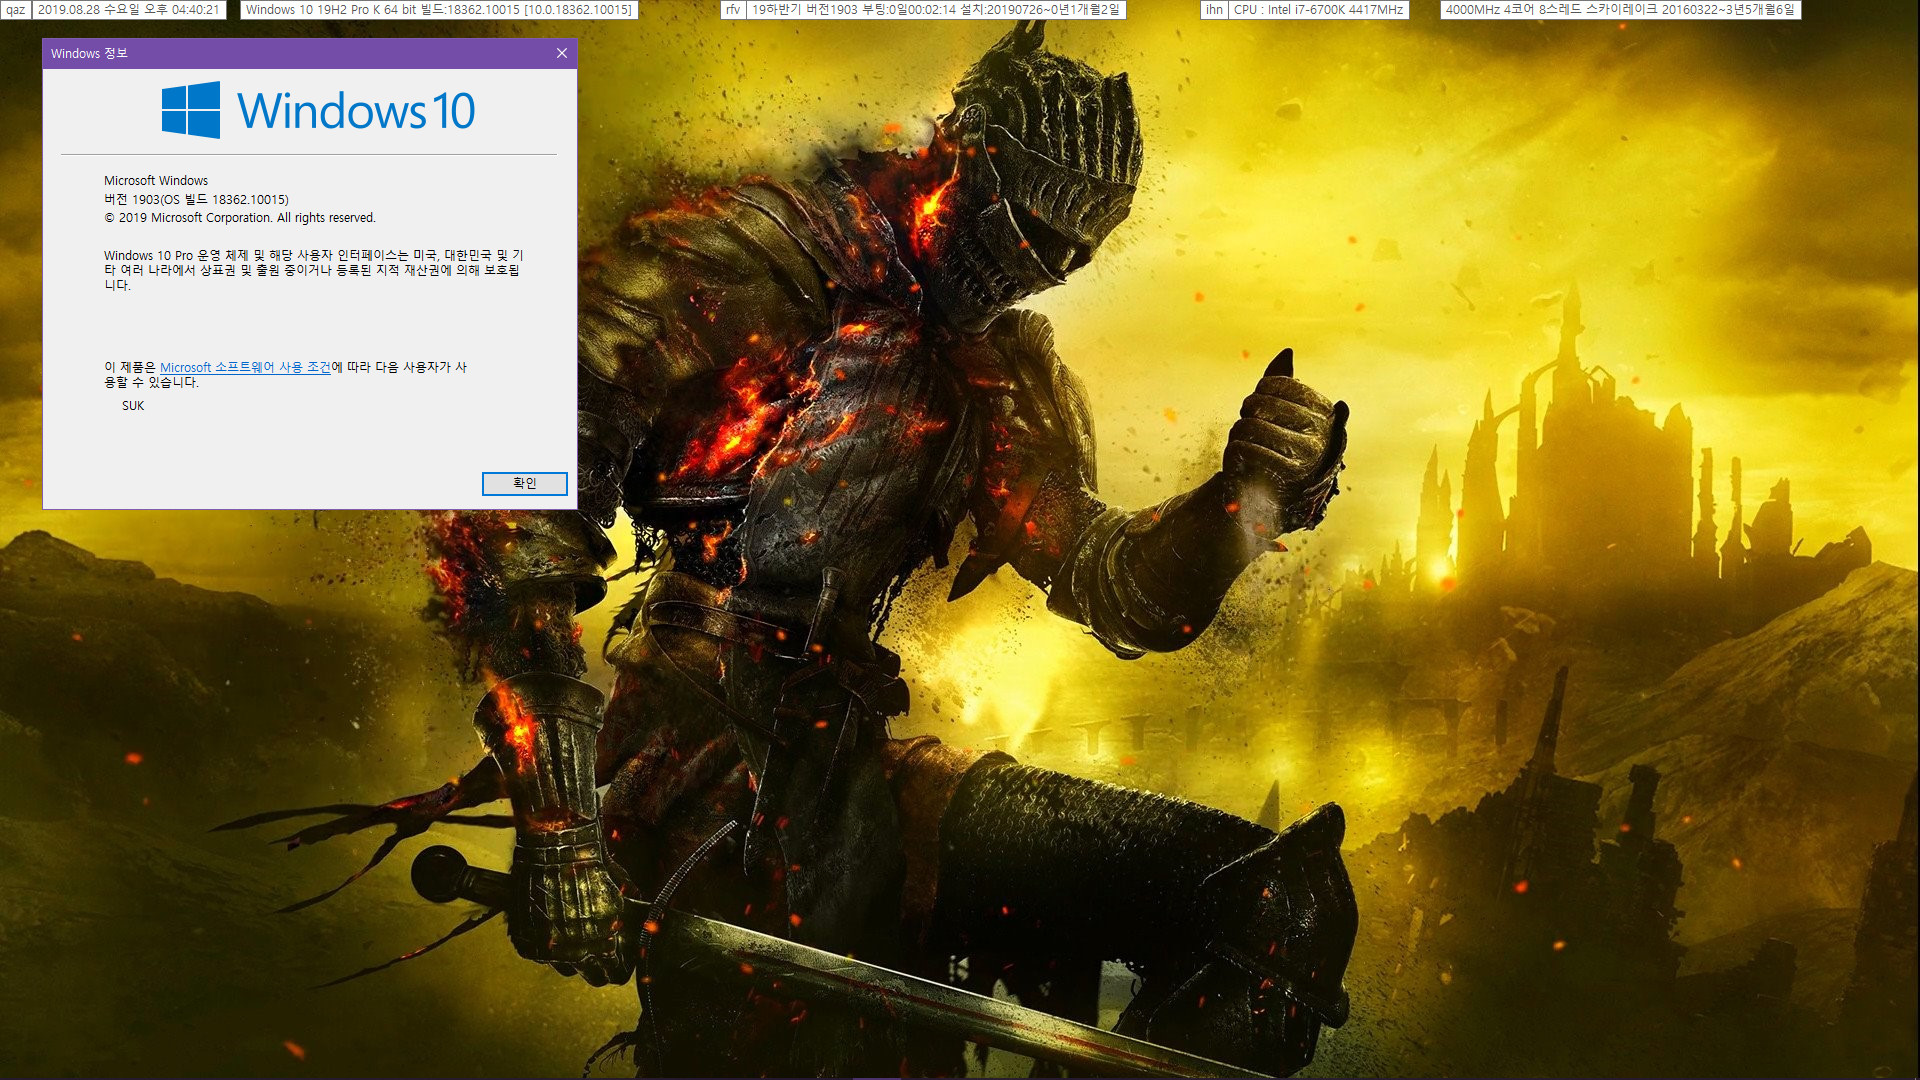Image resolution: width=1920 pixels, height=1080 pixels.
Task: Click the 'qaz' desktop widget label
Action: (15, 10)
